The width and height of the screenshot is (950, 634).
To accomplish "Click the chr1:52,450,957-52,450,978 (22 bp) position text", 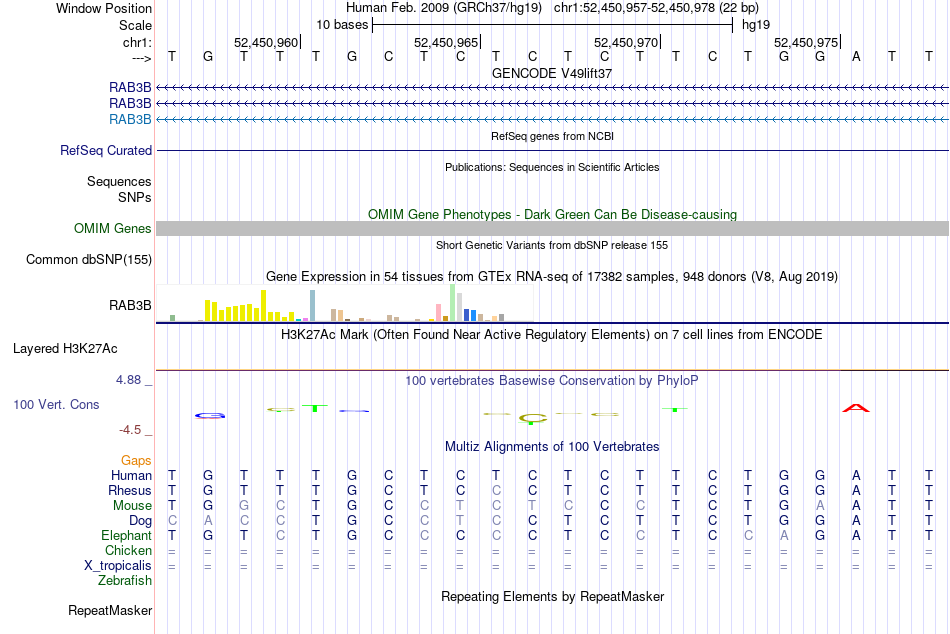I will pos(656,8).
